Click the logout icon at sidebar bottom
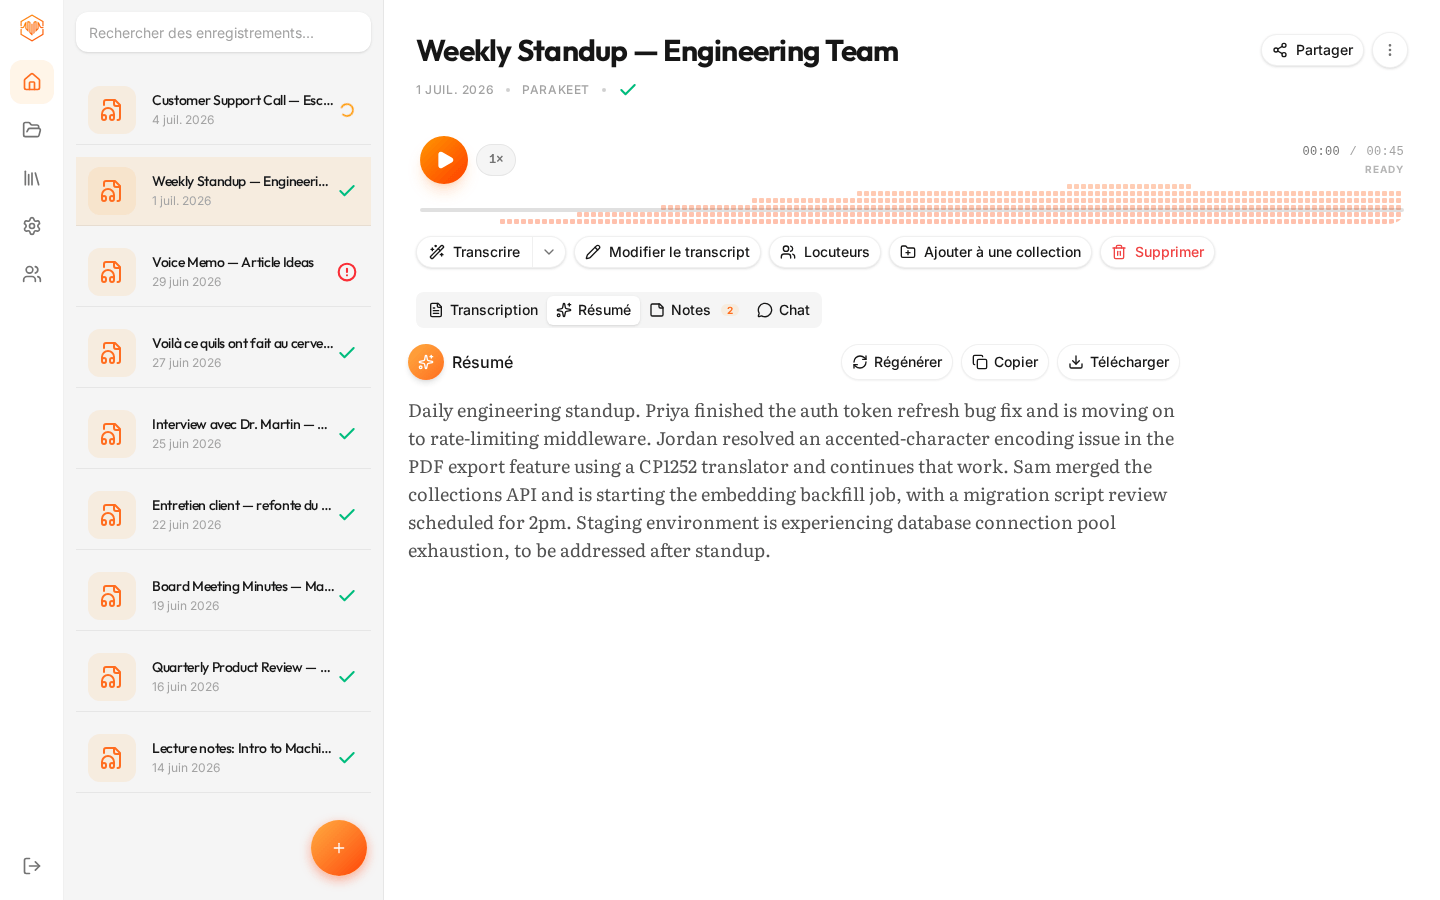The width and height of the screenshot is (1440, 900). [32, 866]
